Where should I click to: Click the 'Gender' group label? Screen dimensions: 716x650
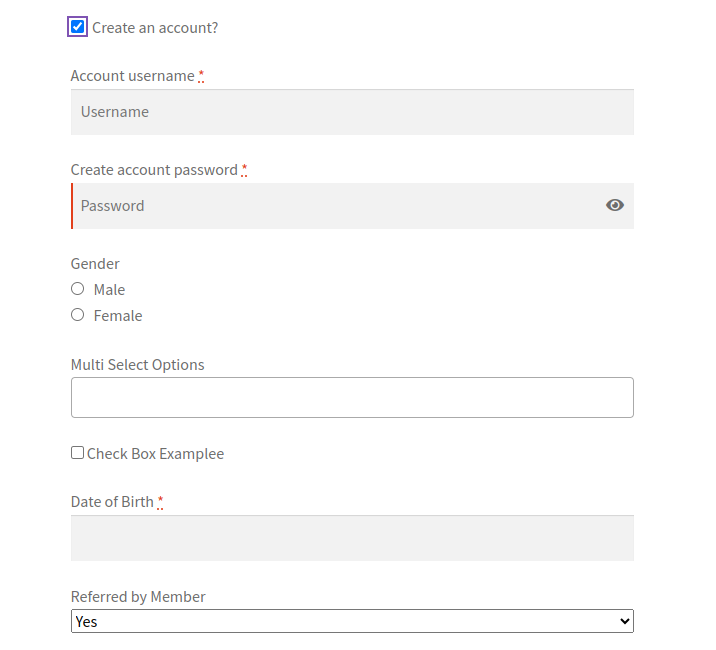[95, 264]
